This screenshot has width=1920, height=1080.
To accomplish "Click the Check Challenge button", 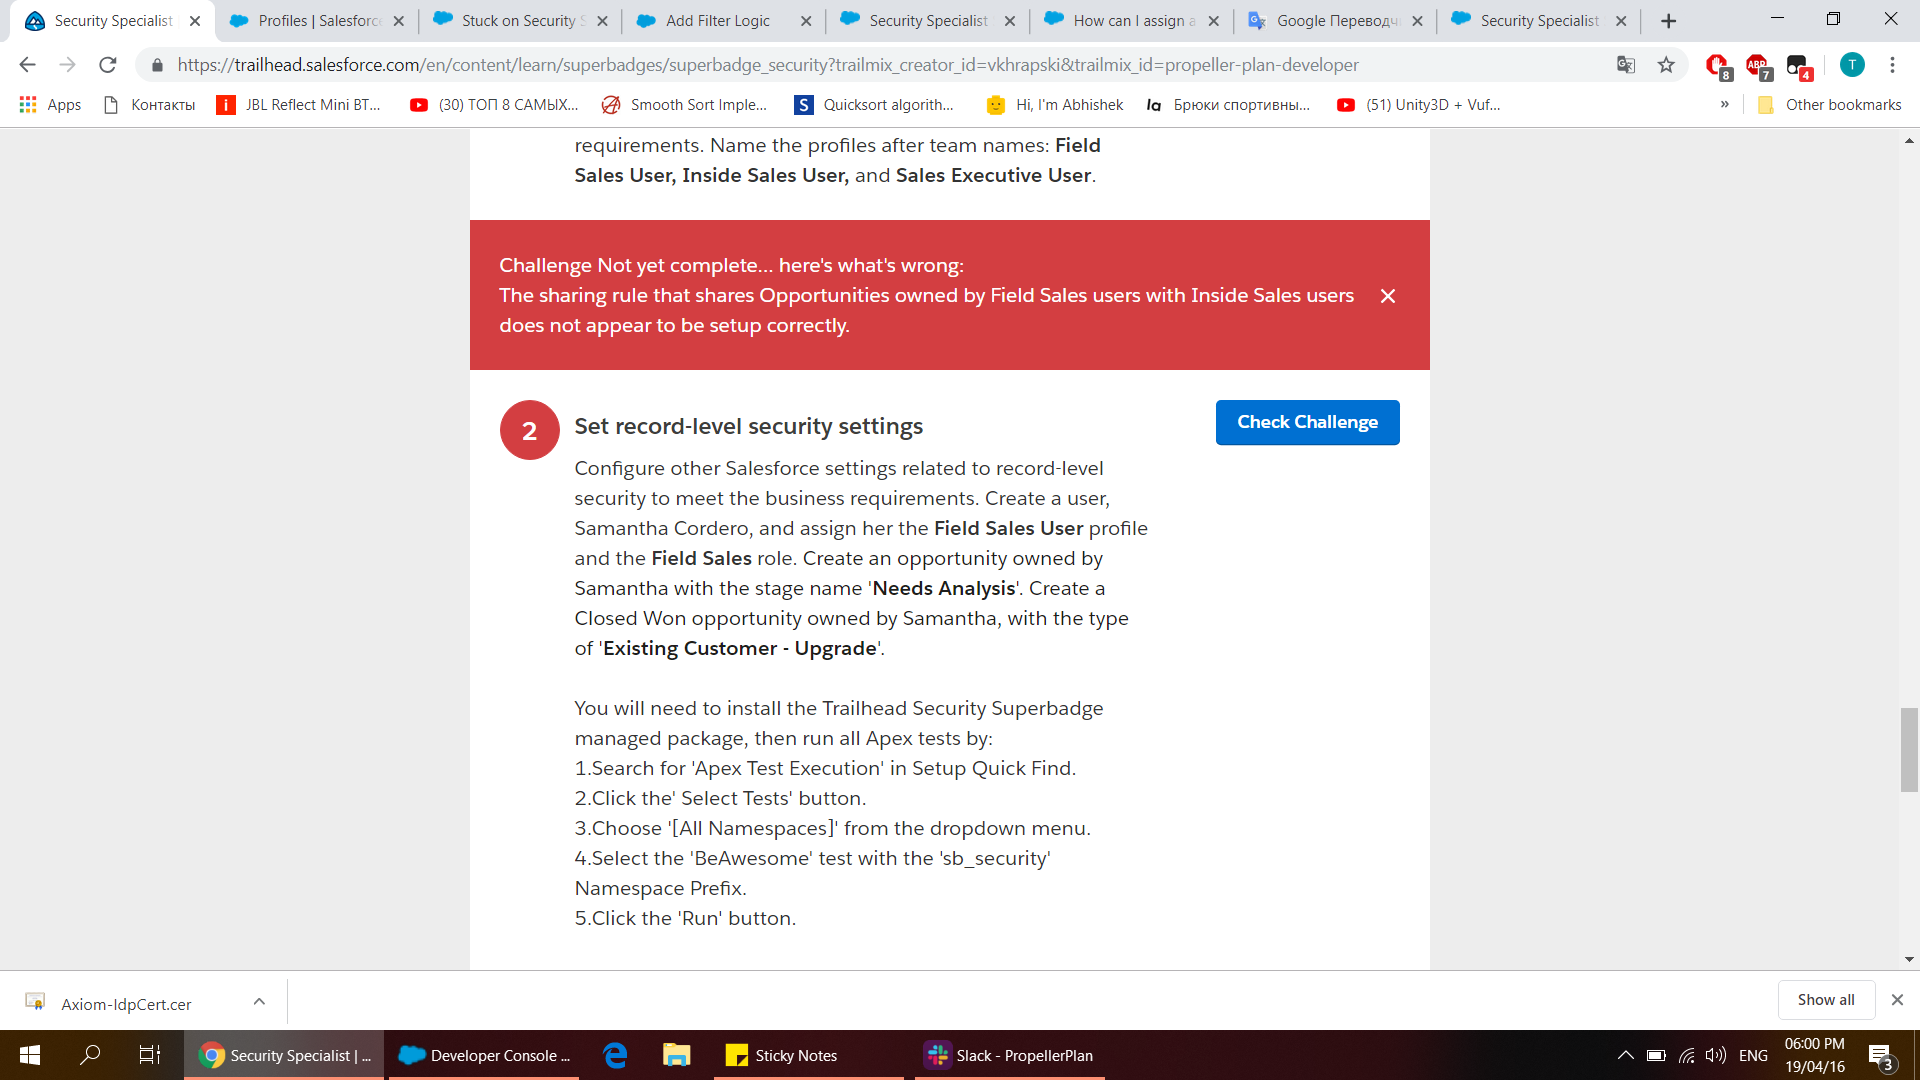I will pos(1307,422).
